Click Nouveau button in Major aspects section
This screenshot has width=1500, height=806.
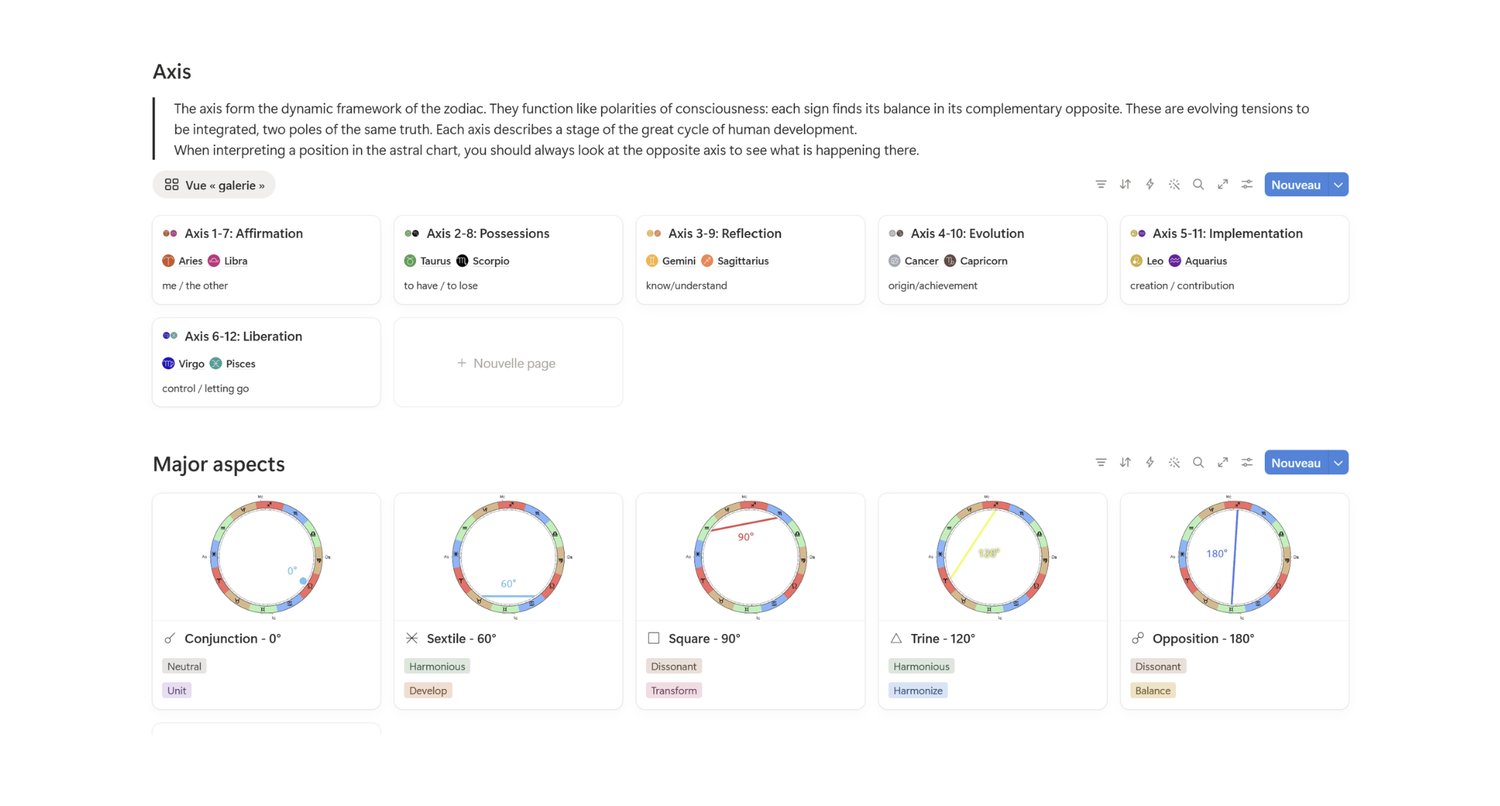point(1296,462)
